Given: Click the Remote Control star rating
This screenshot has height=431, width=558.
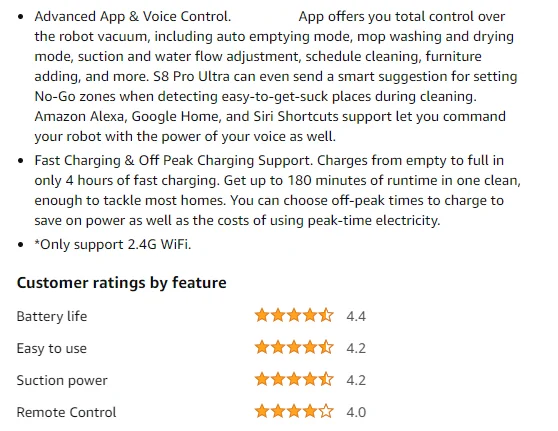Looking at the screenshot, I should pos(294,411).
